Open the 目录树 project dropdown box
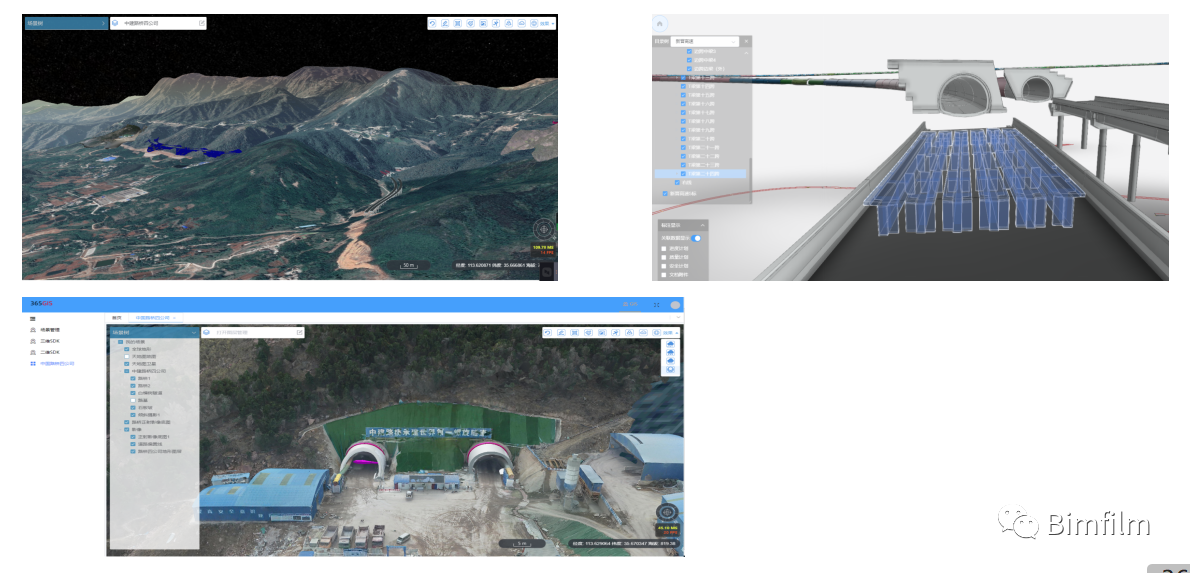1190x573 pixels. coord(704,41)
